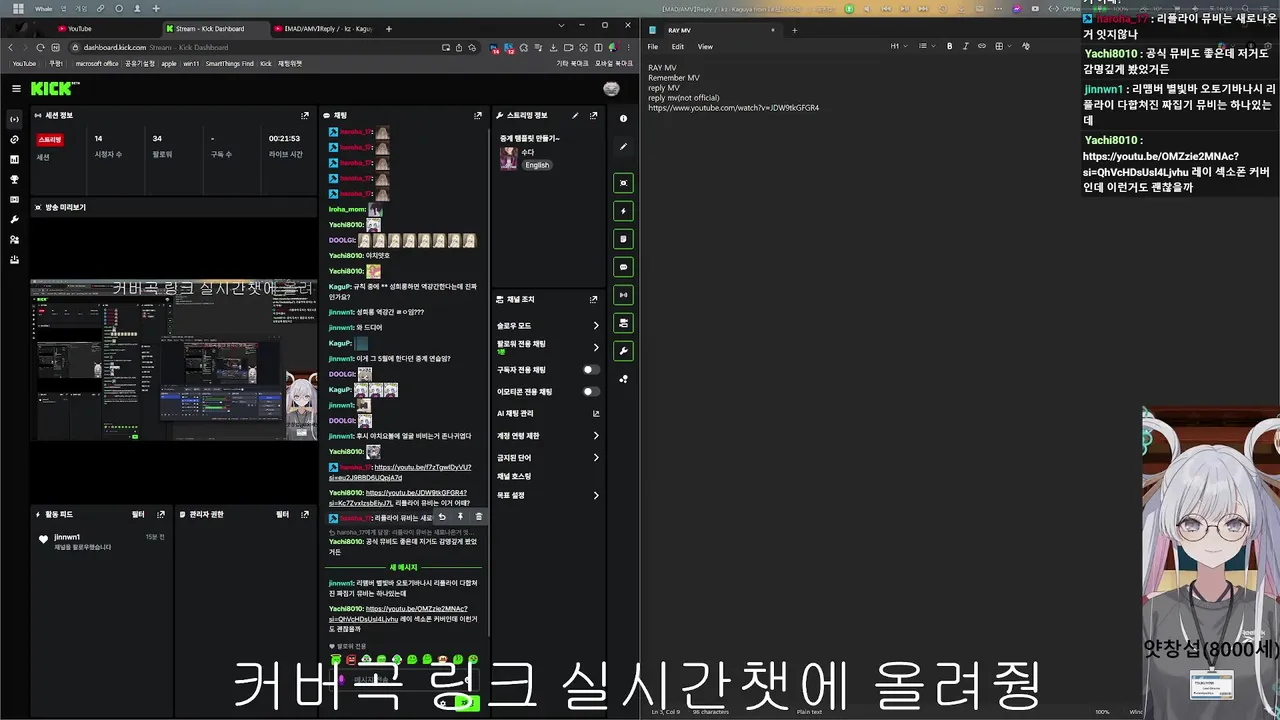Pop out the activity feed panel

click(161, 514)
